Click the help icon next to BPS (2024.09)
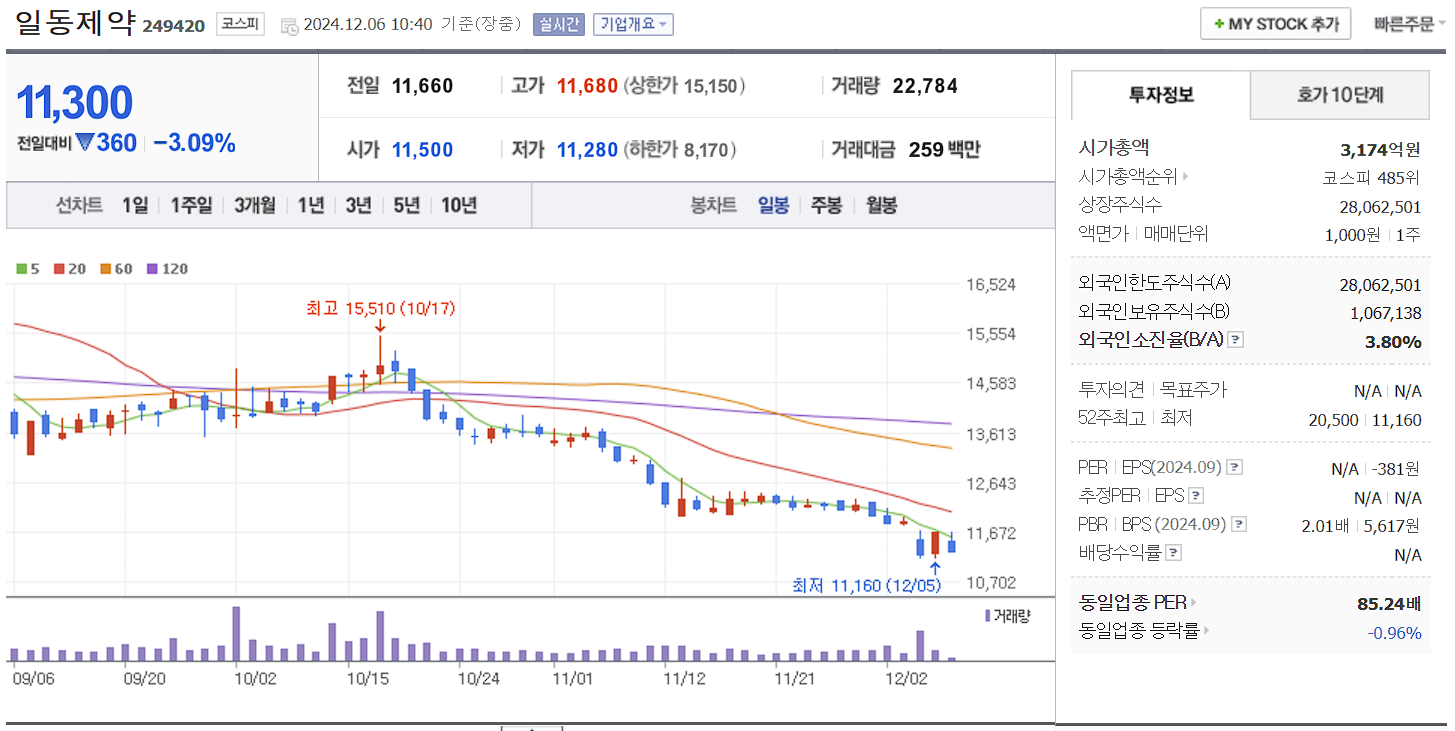Image resolution: width=1455 pixels, height=731 pixels. pos(1239,523)
